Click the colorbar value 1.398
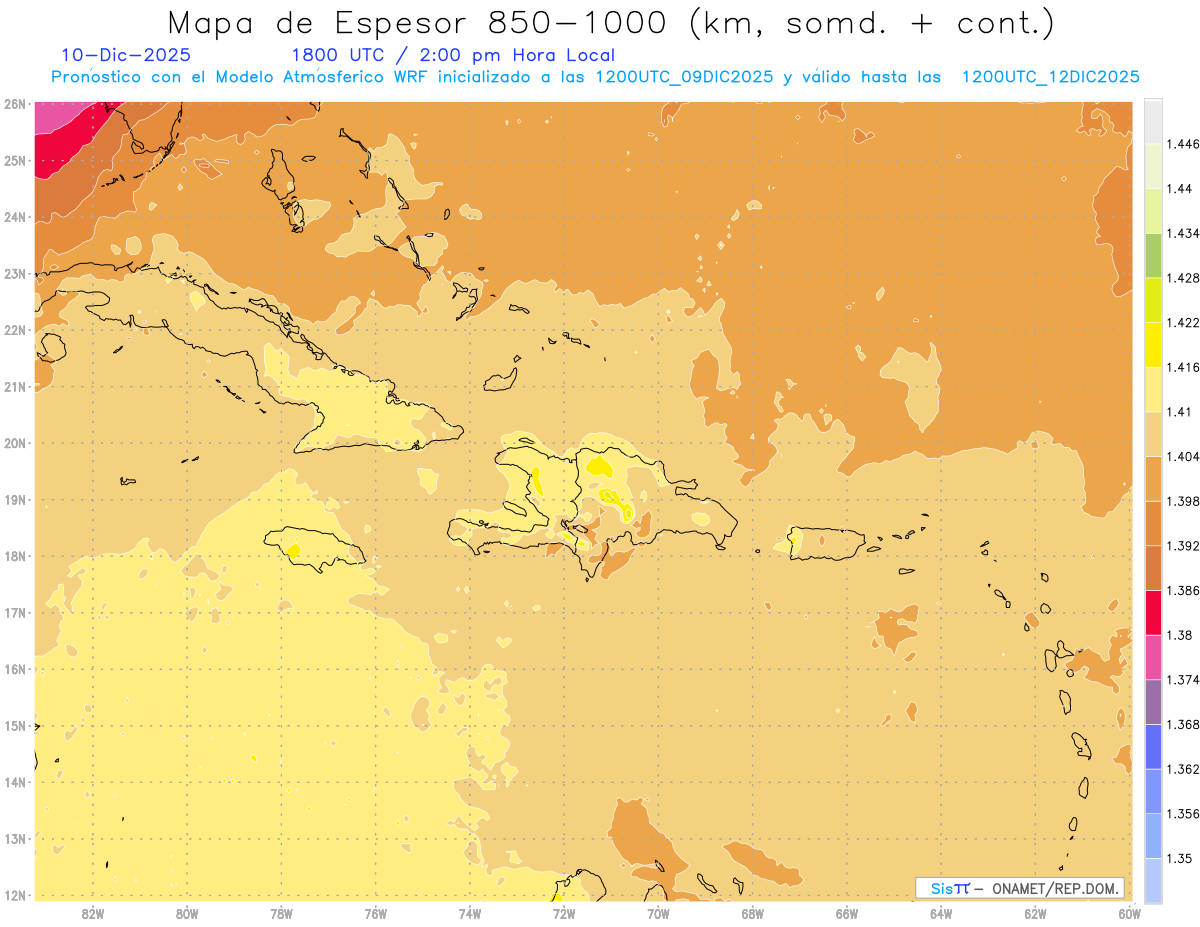The image size is (1200, 927). [x=1183, y=501]
